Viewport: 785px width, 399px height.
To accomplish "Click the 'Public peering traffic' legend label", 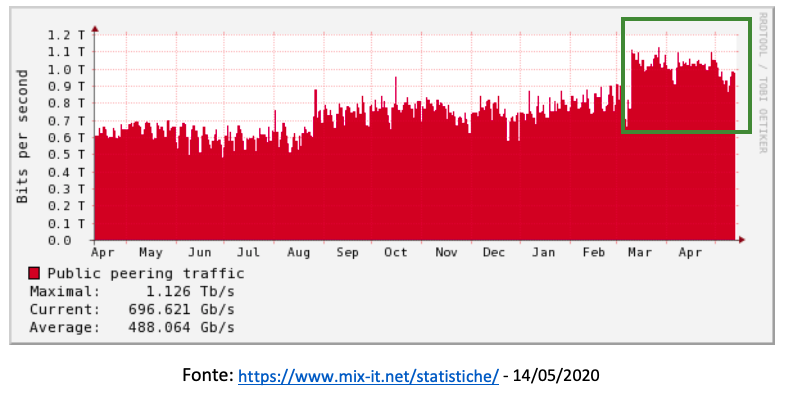I will (x=146, y=274).
